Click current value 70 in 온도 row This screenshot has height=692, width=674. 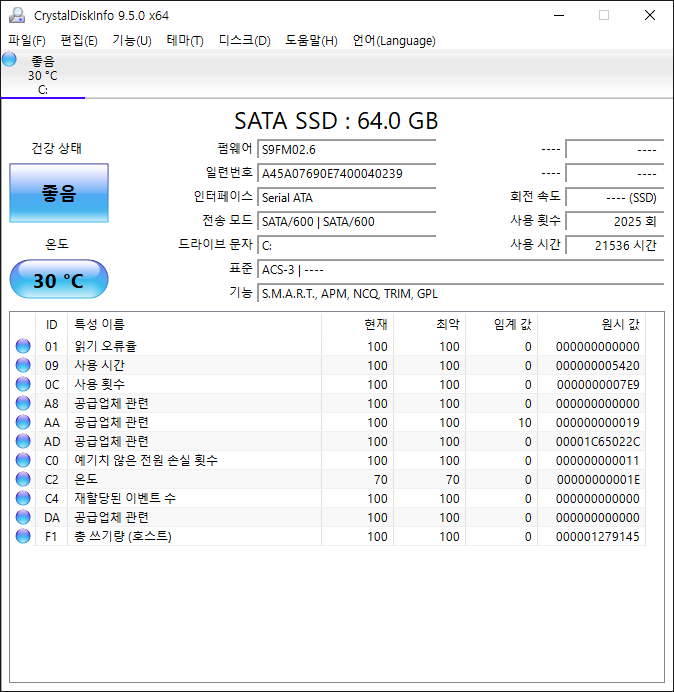[x=380, y=479]
